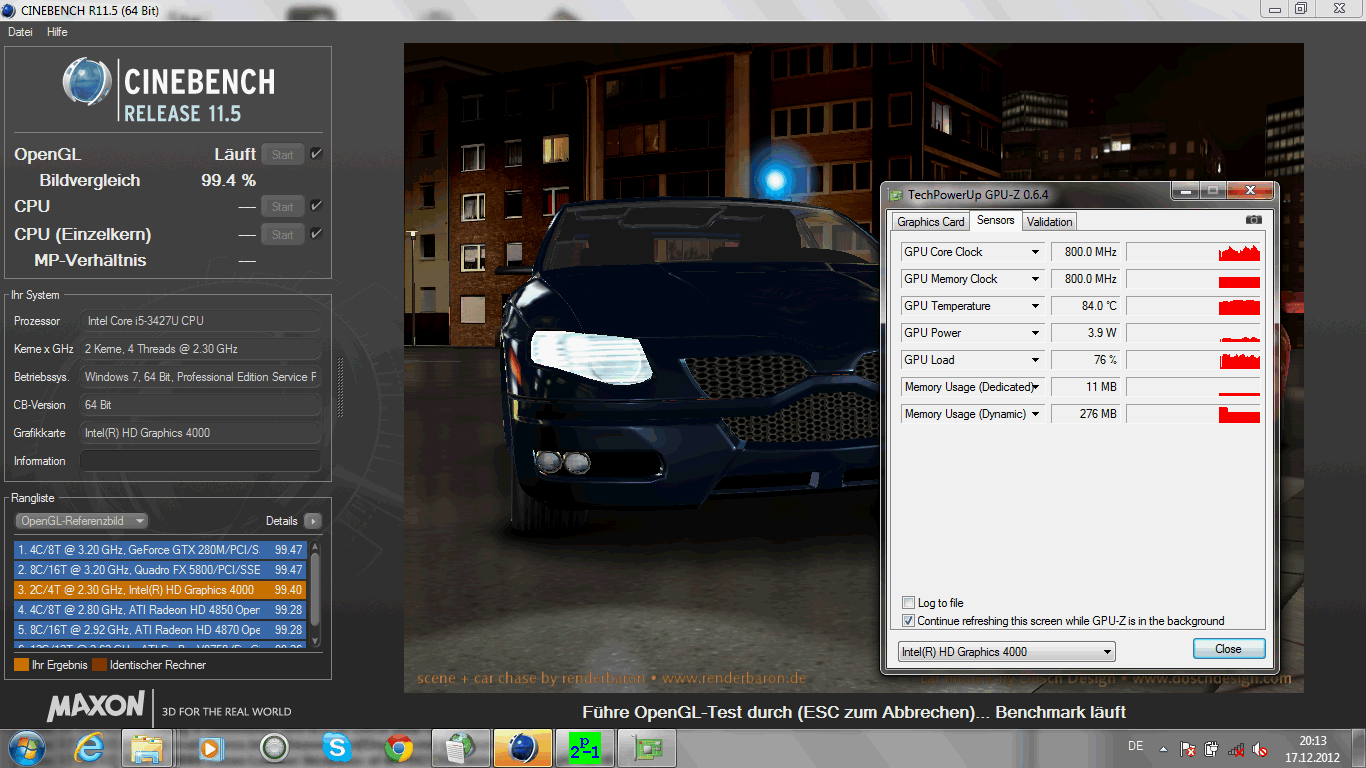Open Action Center flag tray icon
The image size is (1366, 768).
coord(1188,748)
